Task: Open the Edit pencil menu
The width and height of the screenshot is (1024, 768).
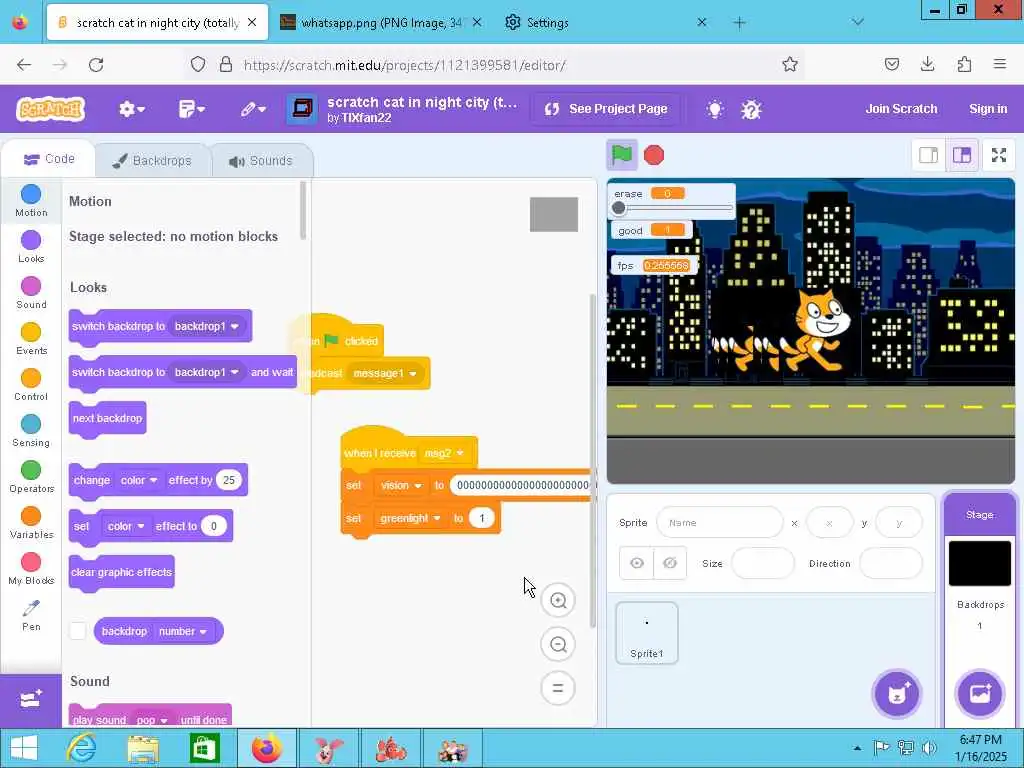Action: [253, 109]
